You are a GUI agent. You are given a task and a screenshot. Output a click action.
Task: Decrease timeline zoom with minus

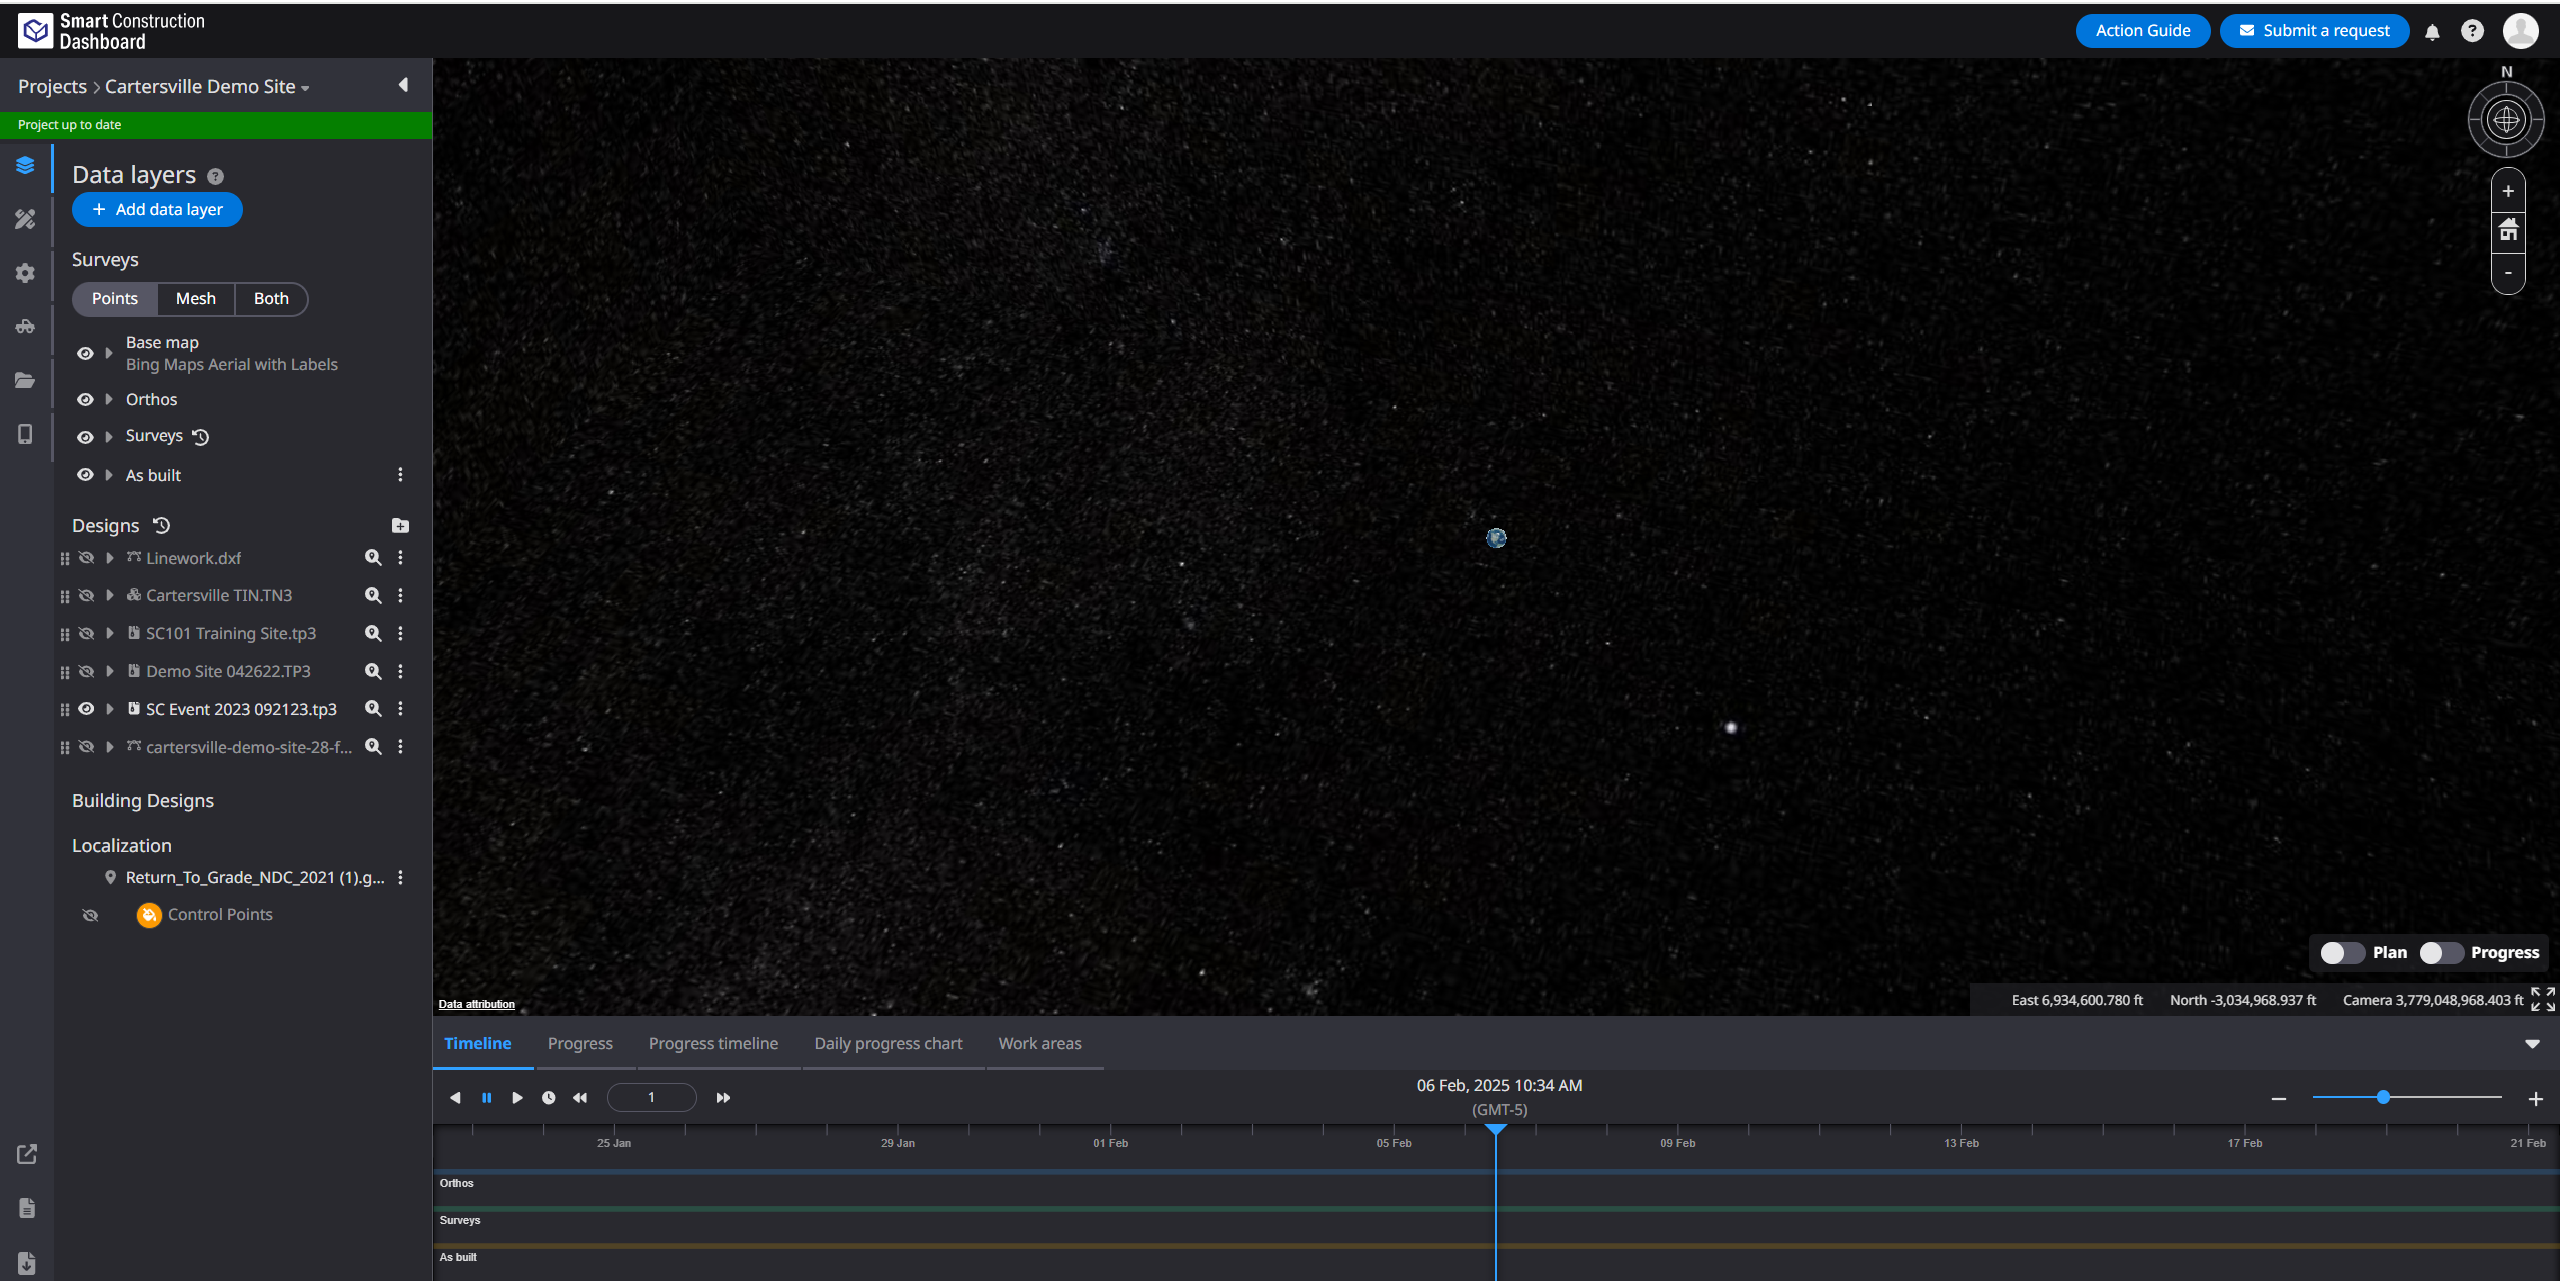(x=2279, y=1099)
